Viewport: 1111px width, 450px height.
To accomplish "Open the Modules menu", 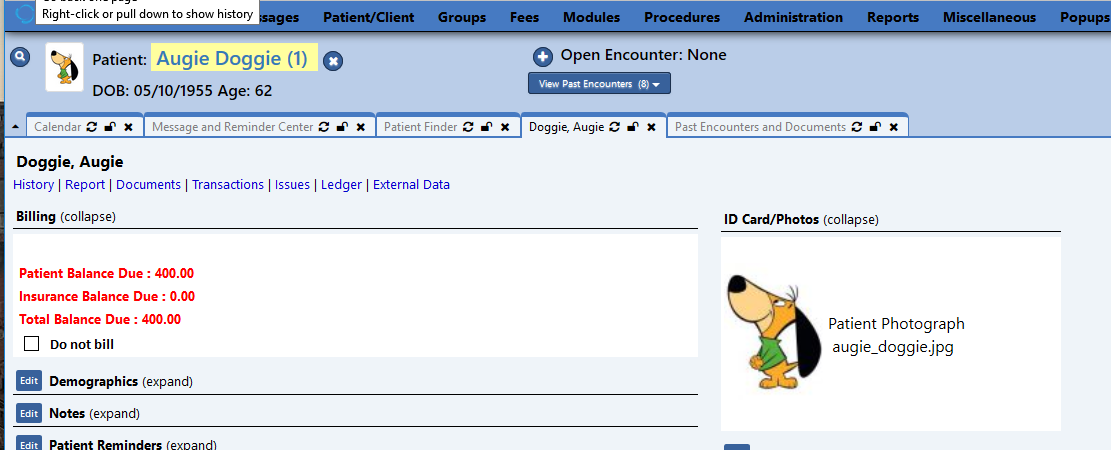I will (592, 18).
